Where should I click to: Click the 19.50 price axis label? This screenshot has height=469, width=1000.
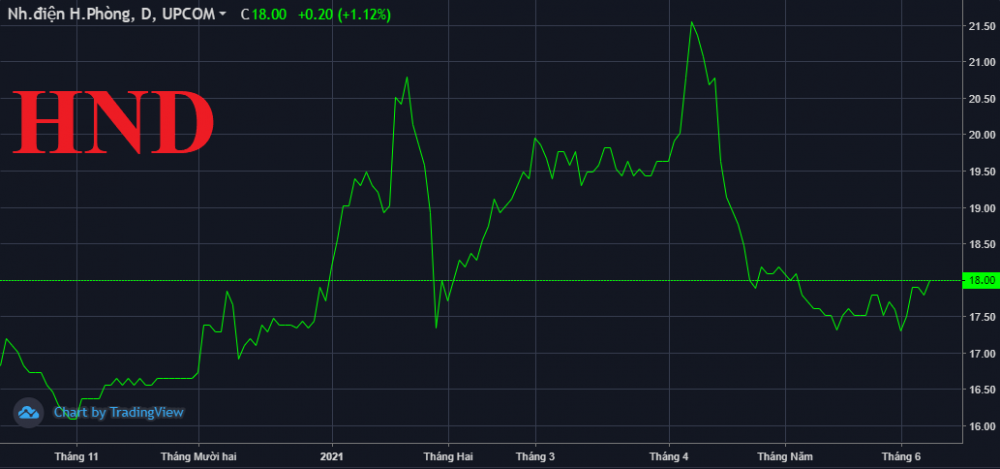[982, 172]
